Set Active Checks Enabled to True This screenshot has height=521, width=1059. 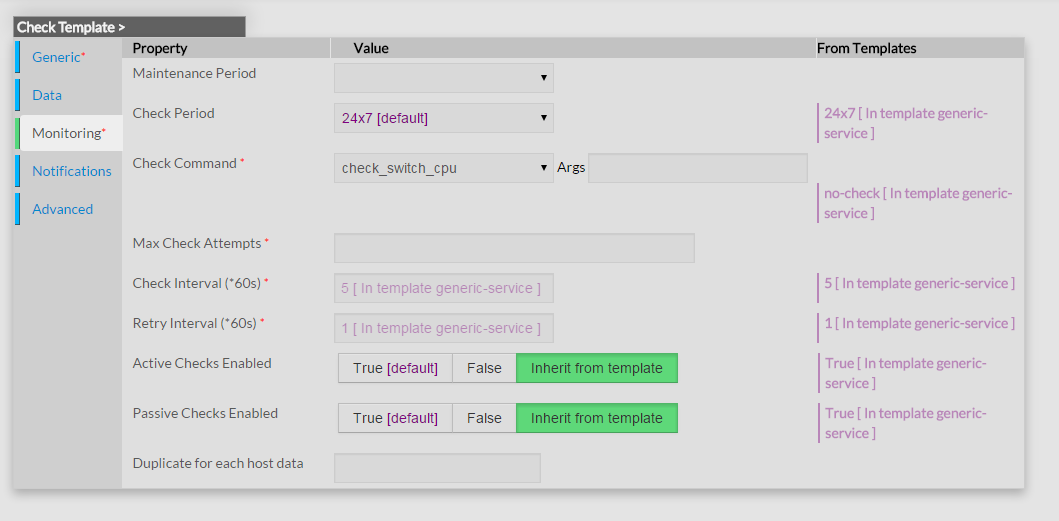coord(395,368)
